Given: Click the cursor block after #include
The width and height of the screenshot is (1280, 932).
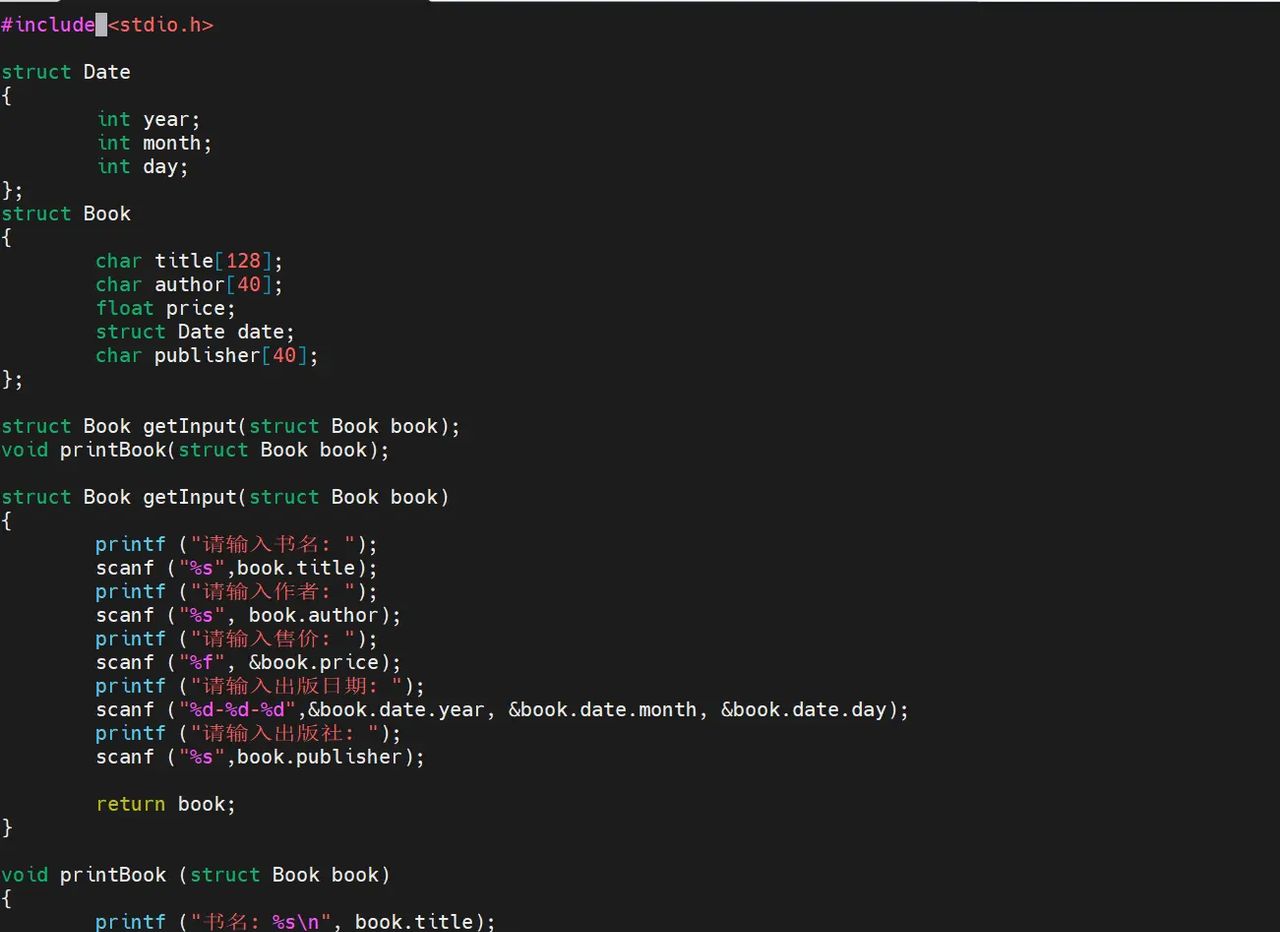Looking at the screenshot, I should (101, 25).
